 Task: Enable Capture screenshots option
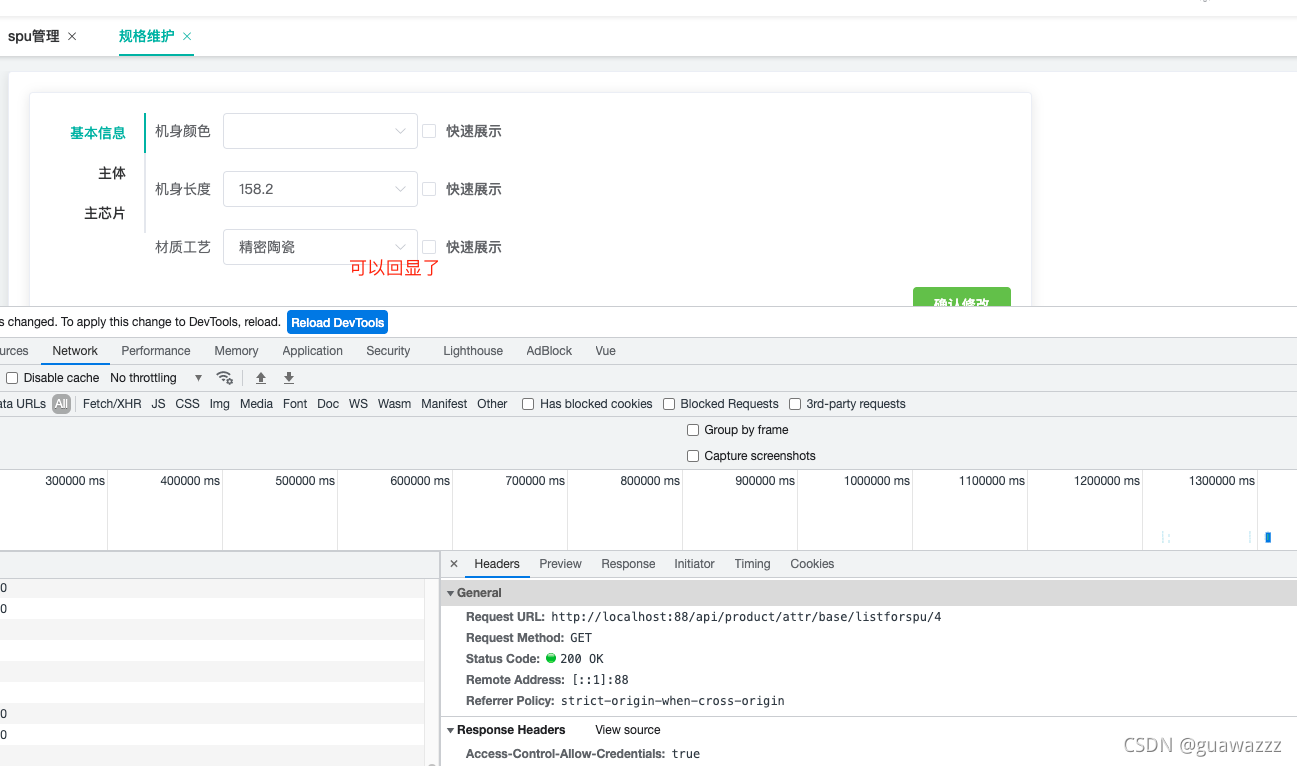tap(693, 456)
